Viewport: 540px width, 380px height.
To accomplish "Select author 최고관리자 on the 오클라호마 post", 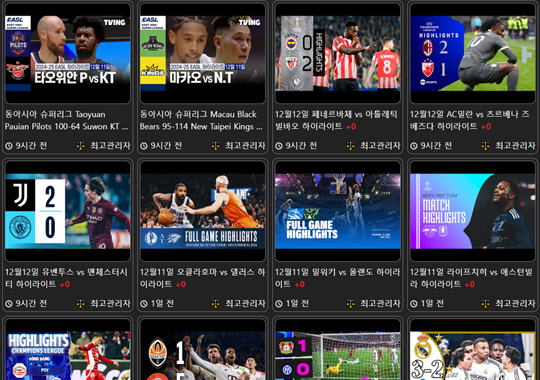I will (245, 304).
